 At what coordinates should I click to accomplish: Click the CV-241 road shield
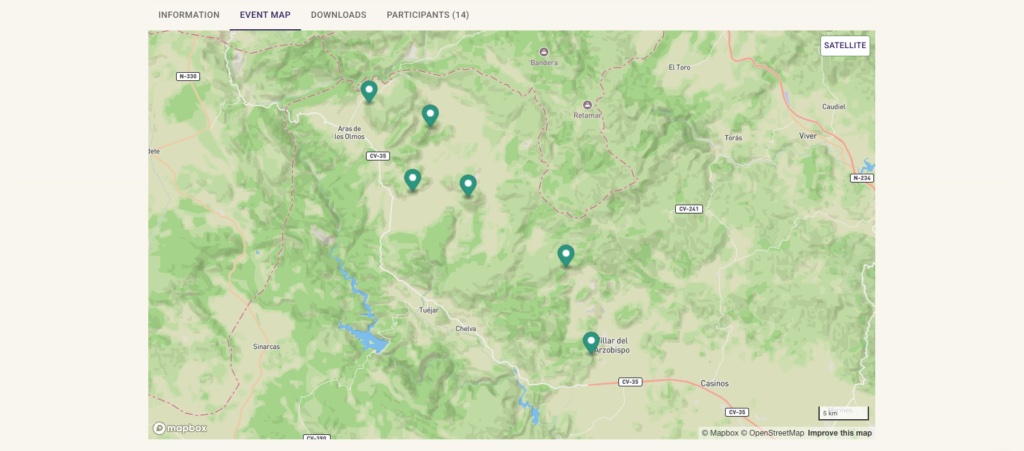click(x=689, y=209)
